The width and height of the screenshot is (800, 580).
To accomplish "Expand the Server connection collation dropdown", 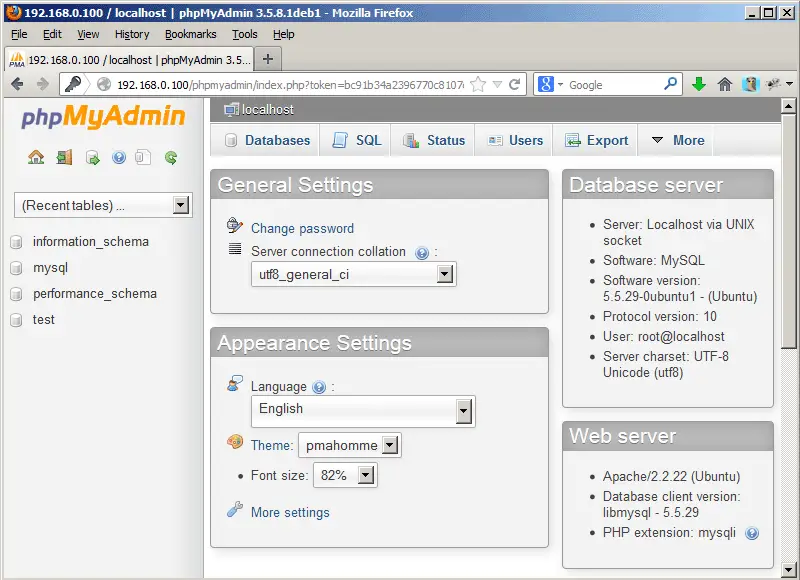I will coord(353,274).
